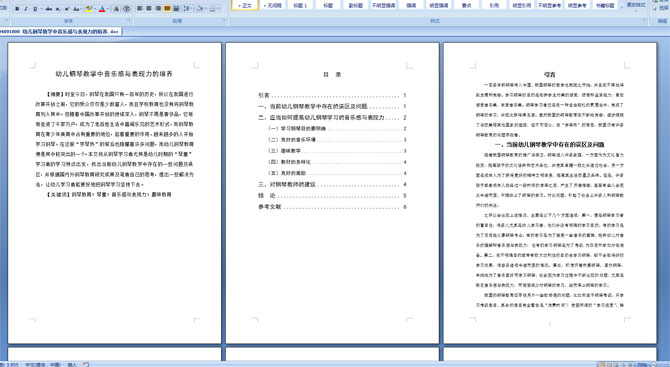
Task: Click the subscript icon
Action: coord(58,9)
